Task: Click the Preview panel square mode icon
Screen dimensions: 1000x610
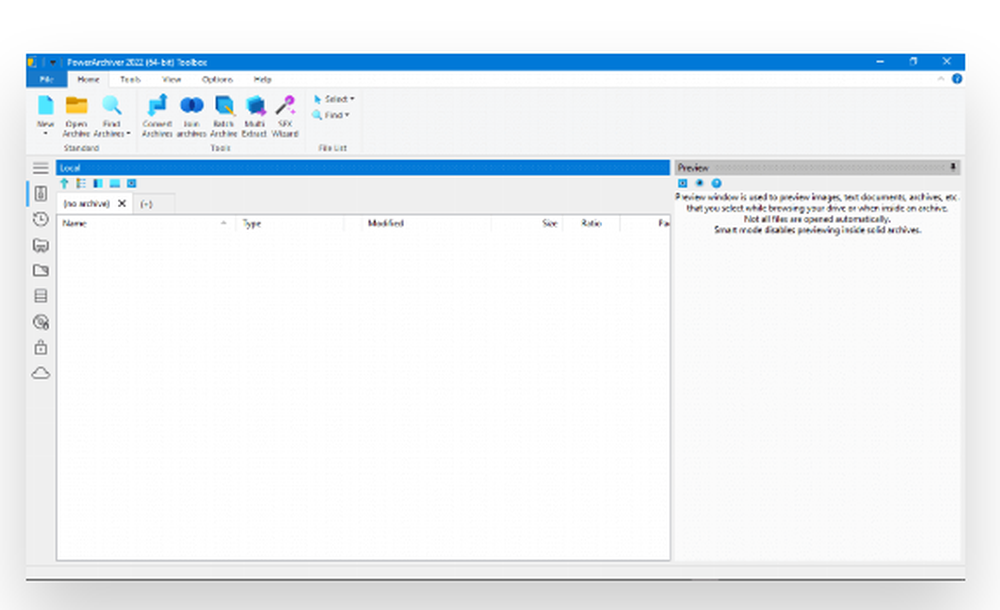Action: pyautogui.click(x=682, y=183)
